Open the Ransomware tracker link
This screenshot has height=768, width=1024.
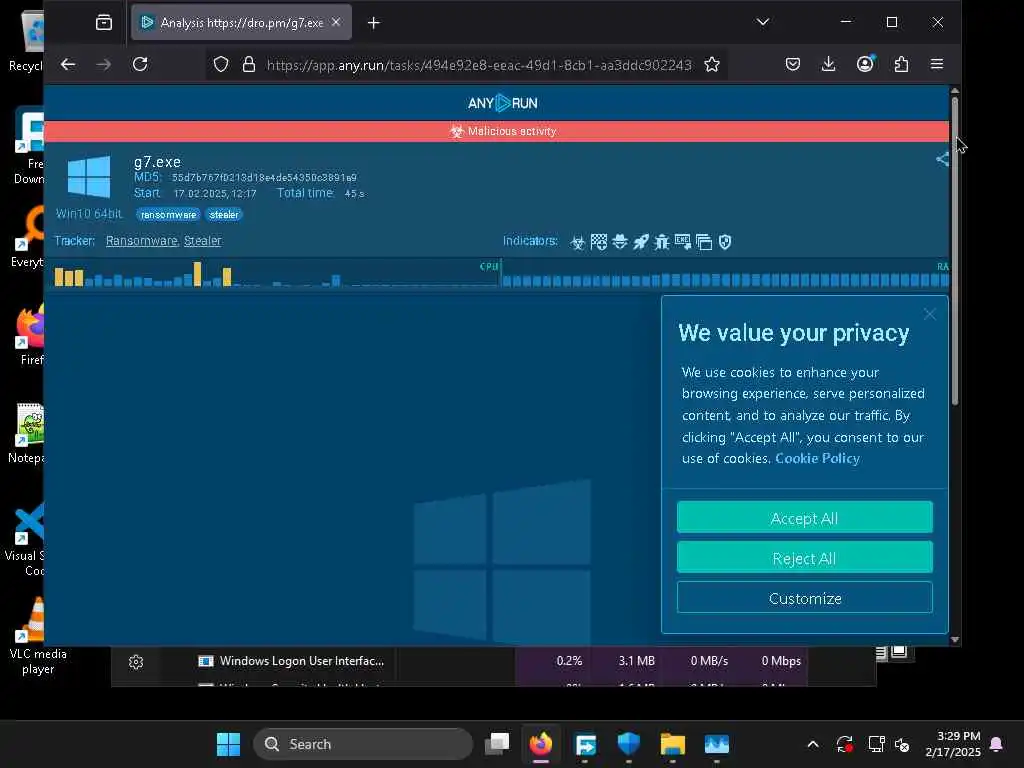(x=142, y=241)
